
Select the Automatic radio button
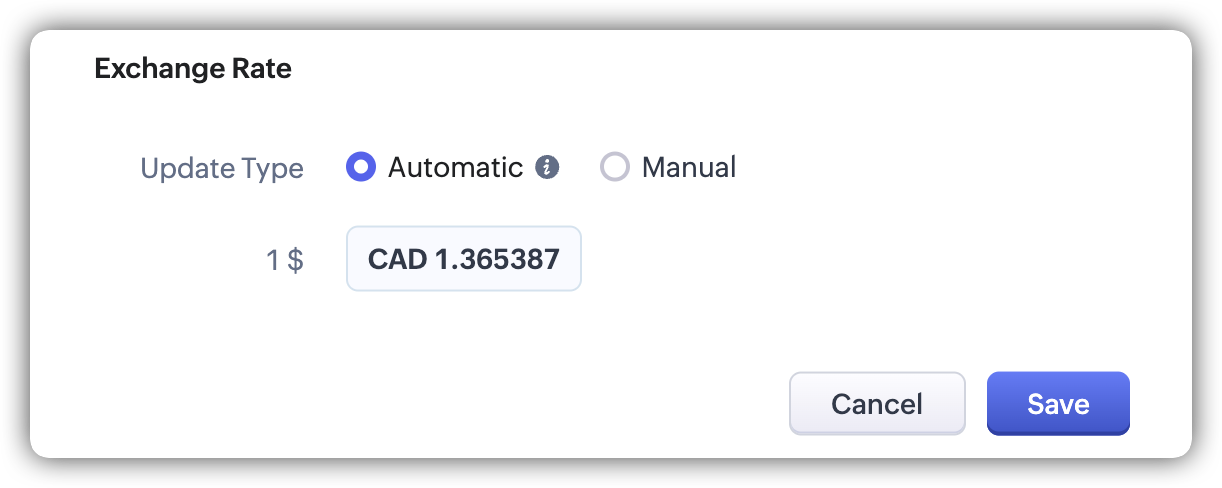(x=361, y=167)
